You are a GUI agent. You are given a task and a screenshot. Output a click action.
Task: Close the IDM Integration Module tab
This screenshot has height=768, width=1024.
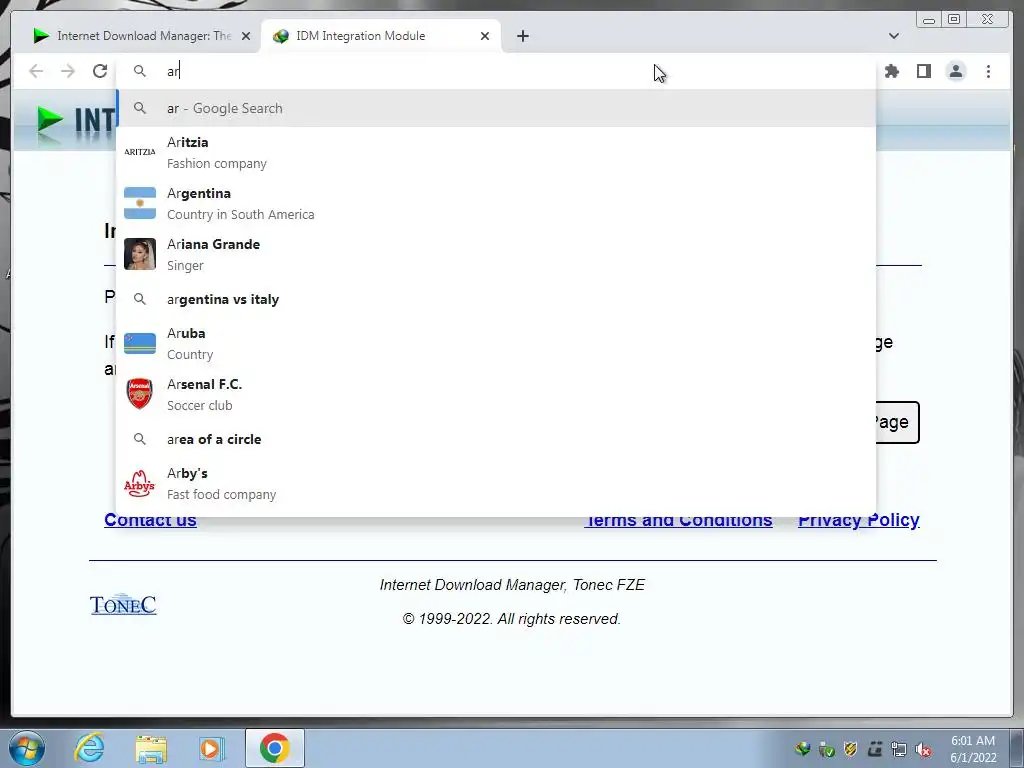pos(485,36)
